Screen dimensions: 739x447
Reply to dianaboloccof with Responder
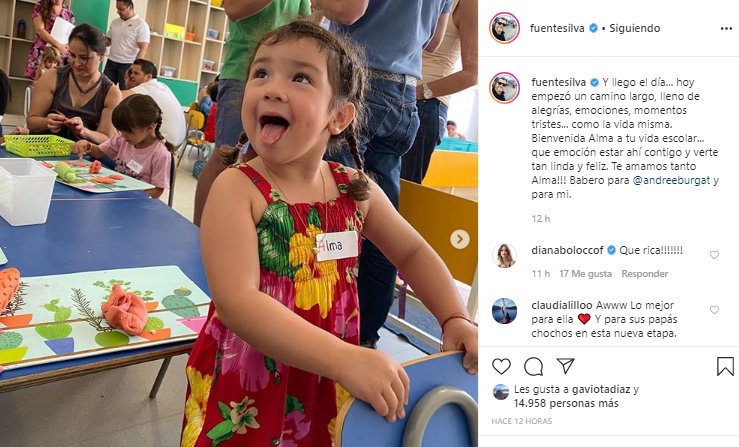coord(644,273)
